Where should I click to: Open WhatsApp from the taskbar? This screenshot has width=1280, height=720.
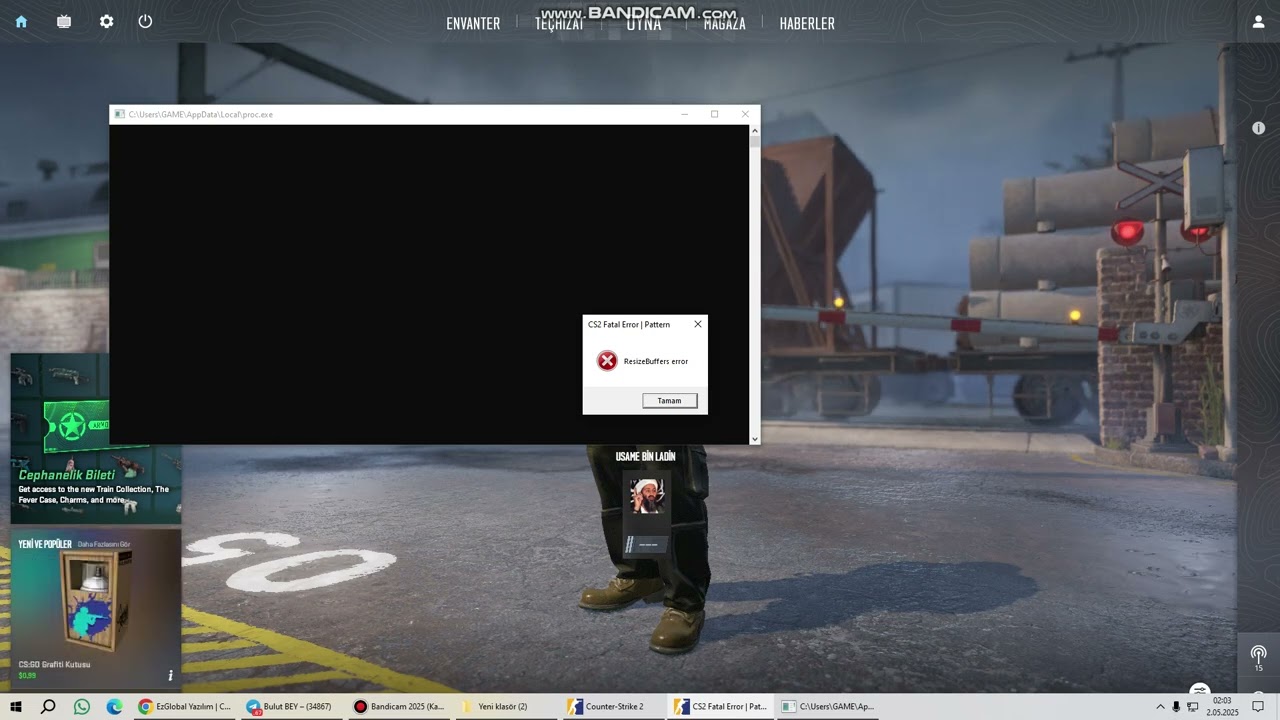tap(82, 706)
